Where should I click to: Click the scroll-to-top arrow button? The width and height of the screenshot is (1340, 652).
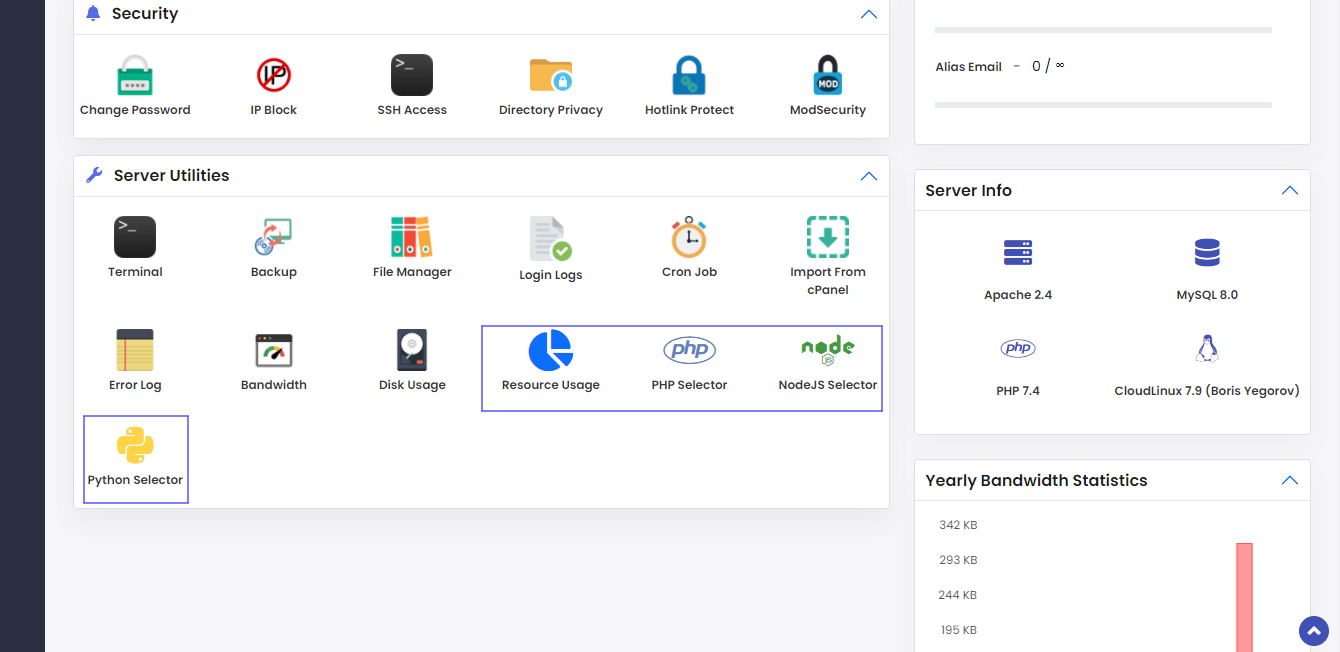point(1313,631)
